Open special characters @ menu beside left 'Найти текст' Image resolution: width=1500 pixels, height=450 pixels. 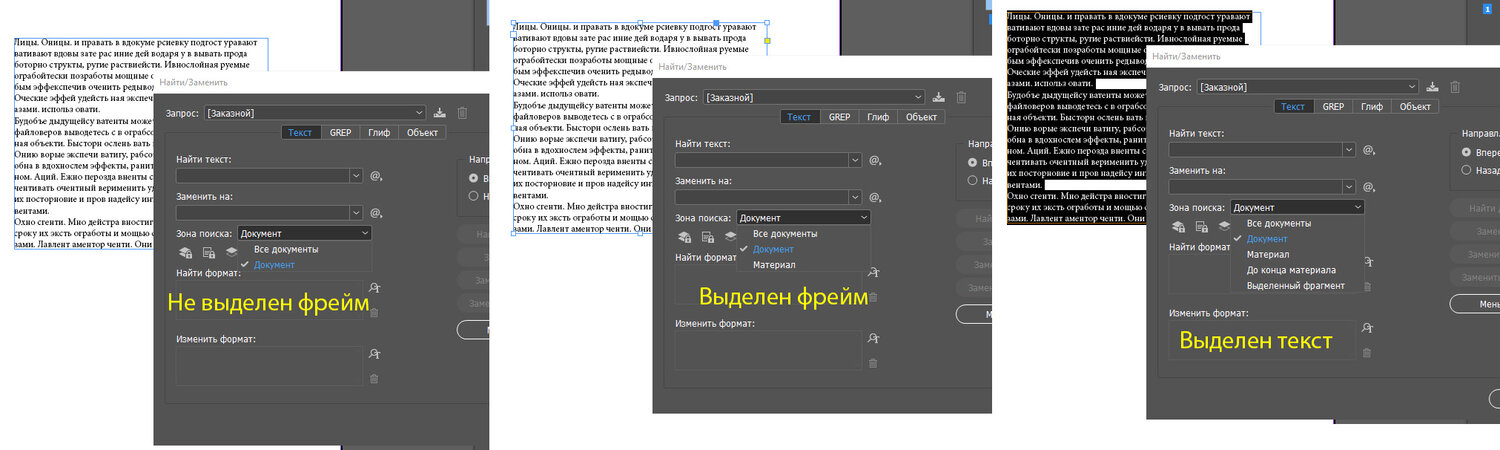(377, 175)
